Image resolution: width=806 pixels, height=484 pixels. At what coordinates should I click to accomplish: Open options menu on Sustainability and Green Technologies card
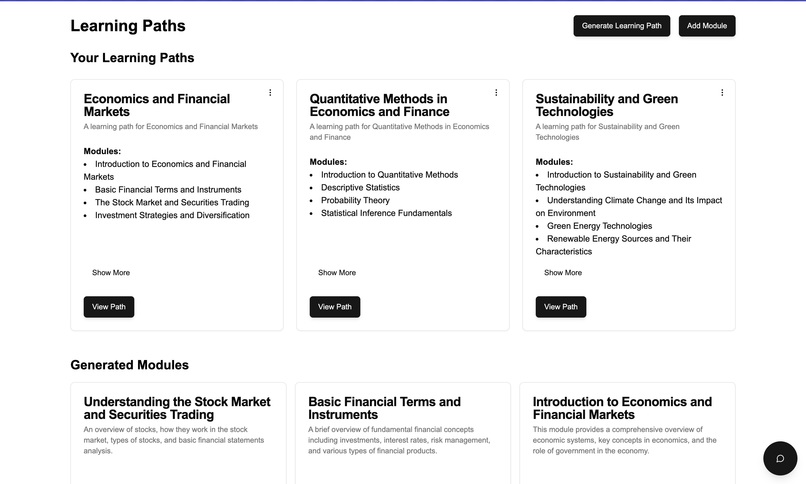pyautogui.click(x=722, y=92)
